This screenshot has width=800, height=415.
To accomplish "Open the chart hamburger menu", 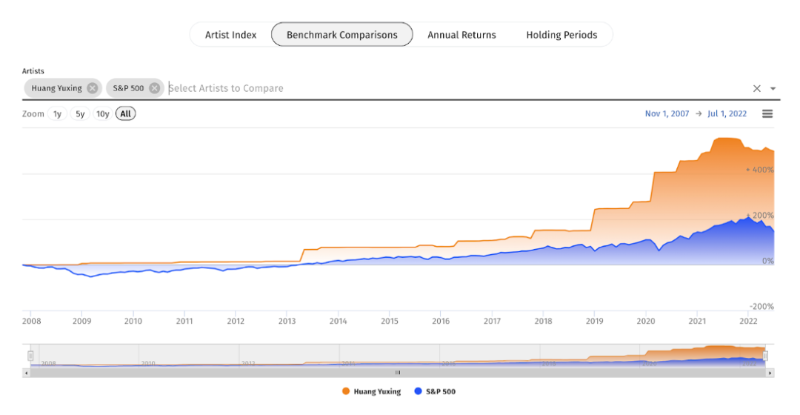I will click(x=767, y=114).
